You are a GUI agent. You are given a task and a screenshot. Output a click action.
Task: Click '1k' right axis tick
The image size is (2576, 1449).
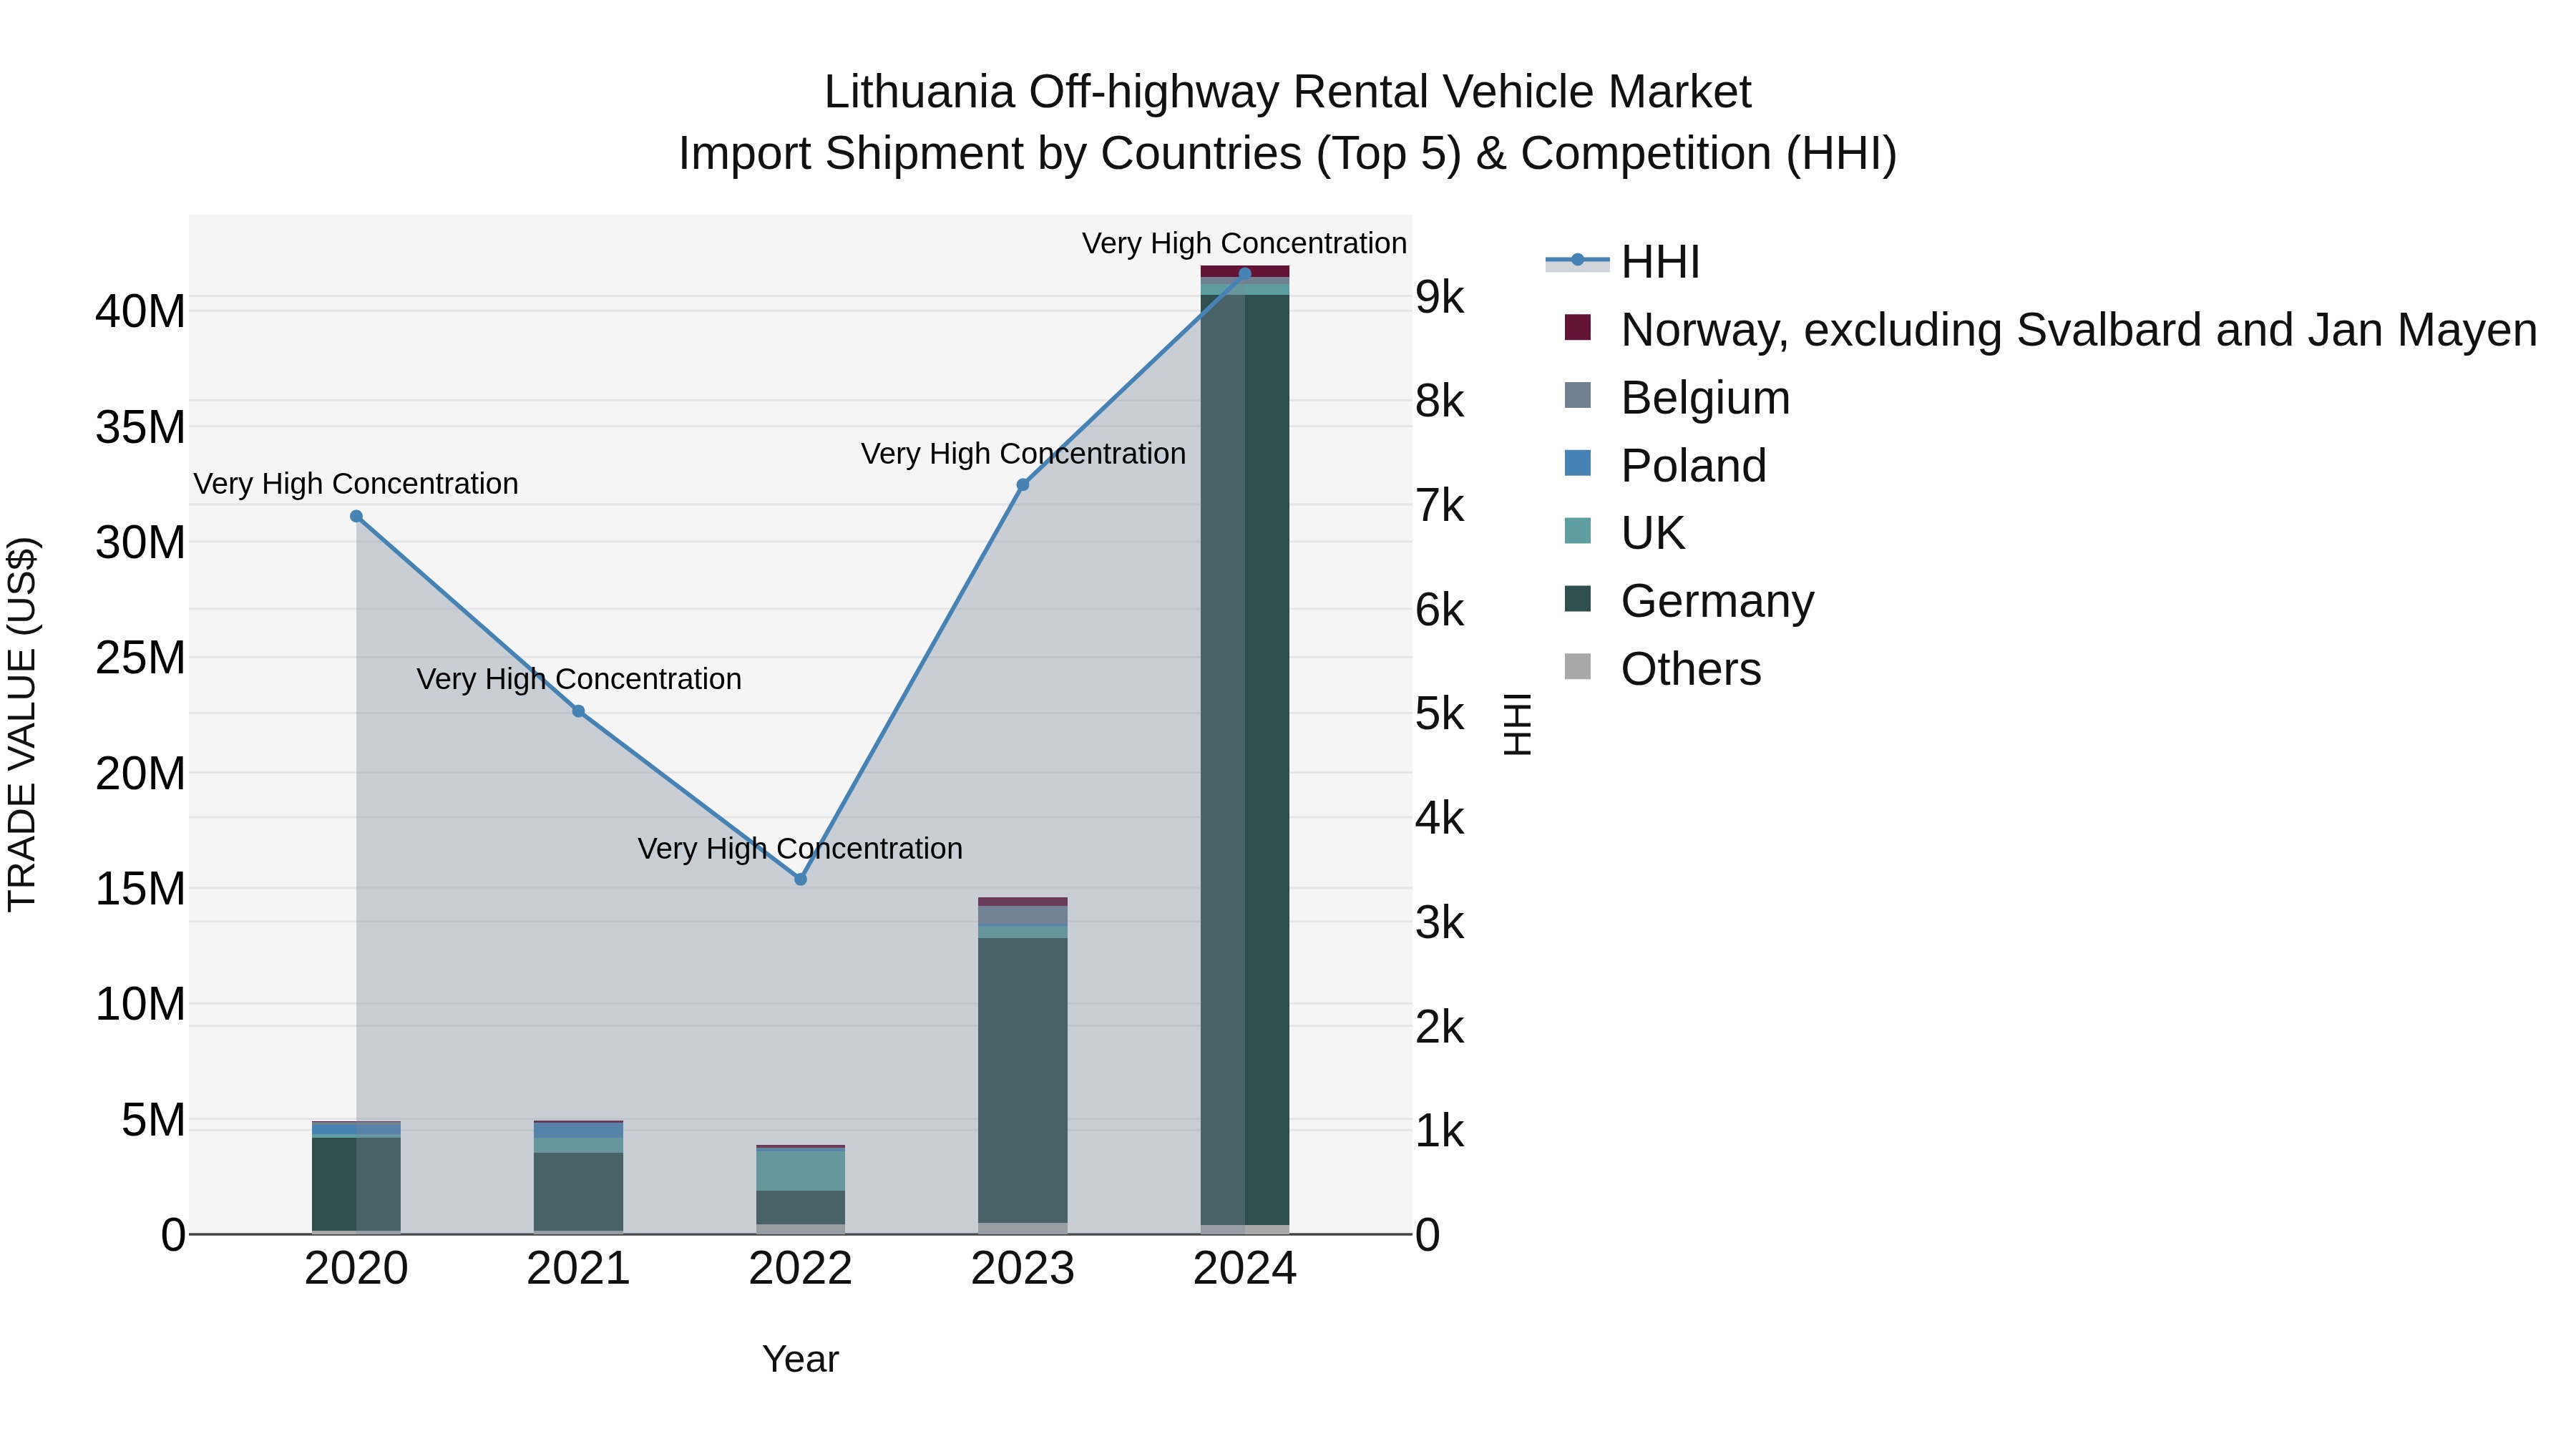click(x=1440, y=1131)
